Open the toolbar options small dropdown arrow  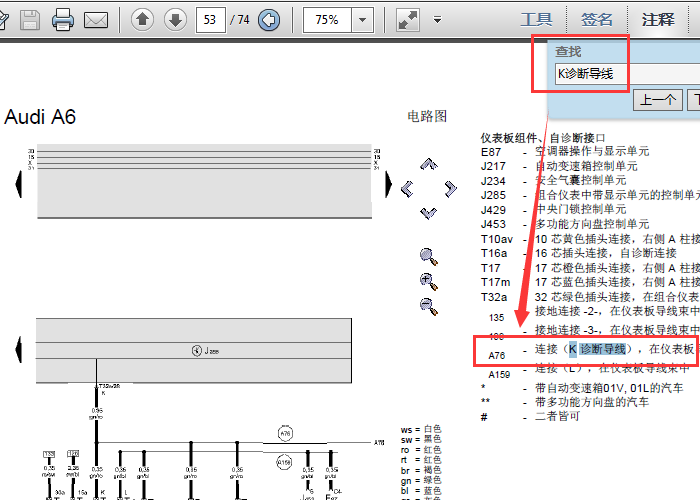click(x=438, y=20)
